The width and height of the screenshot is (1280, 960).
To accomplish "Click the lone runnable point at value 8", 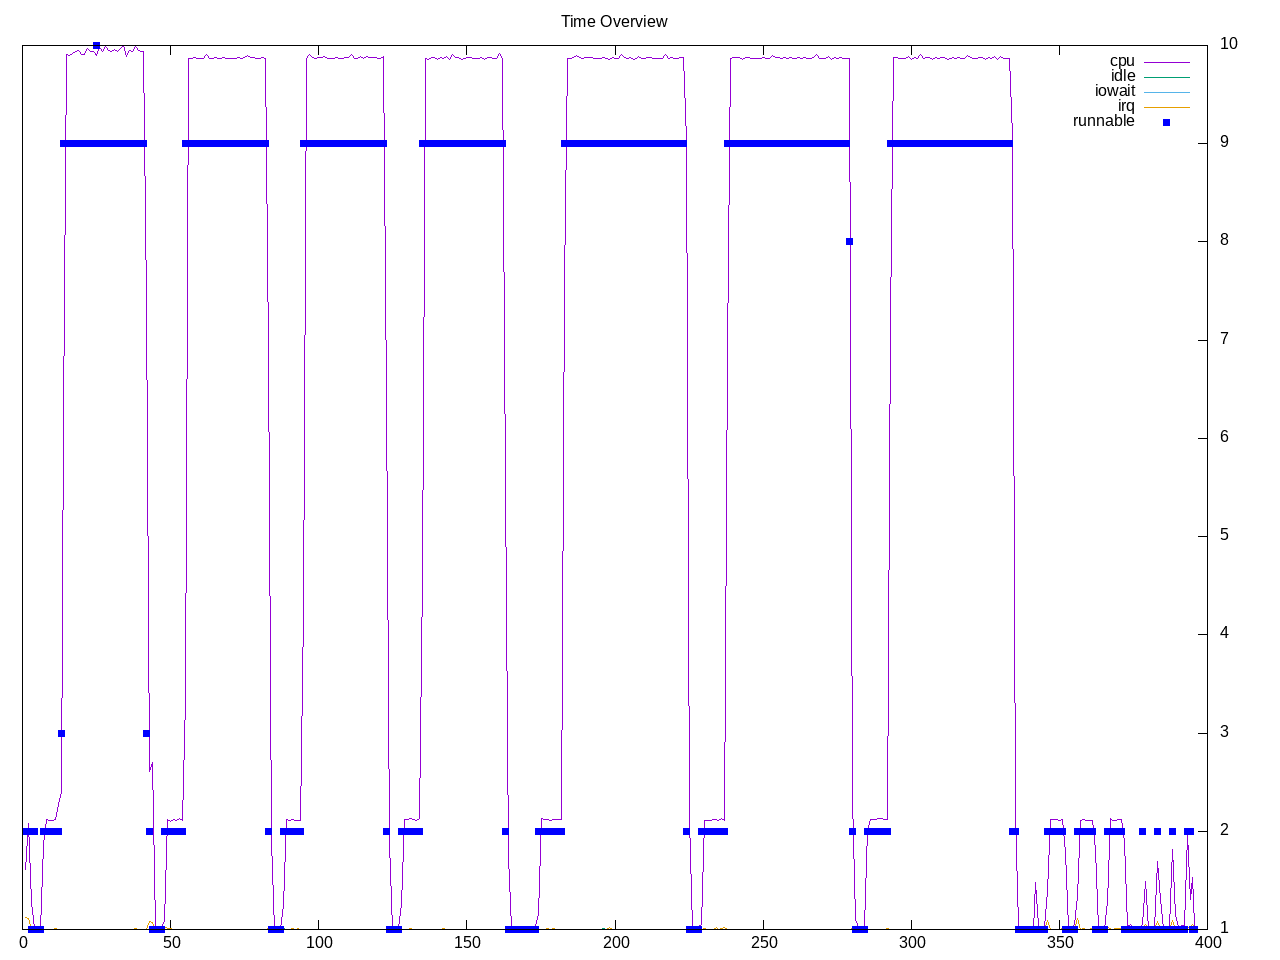I will (849, 241).
